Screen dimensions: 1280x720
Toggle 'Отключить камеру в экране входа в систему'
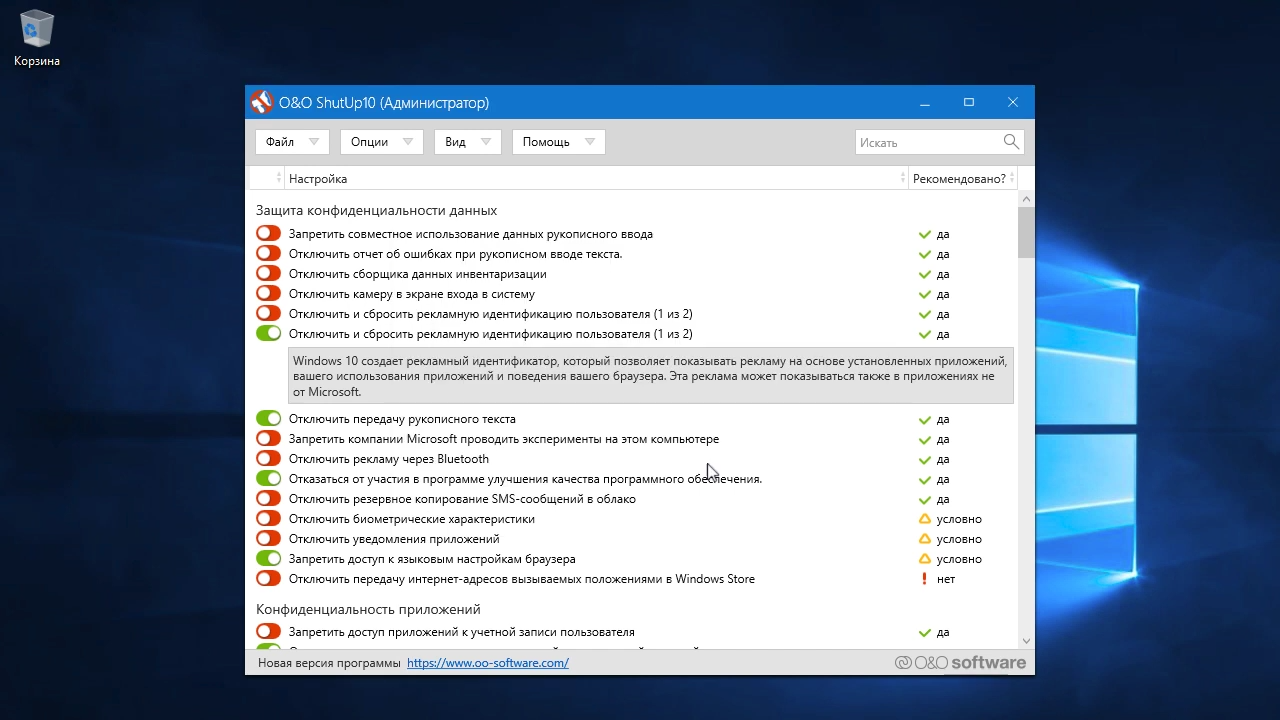coord(268,293)
